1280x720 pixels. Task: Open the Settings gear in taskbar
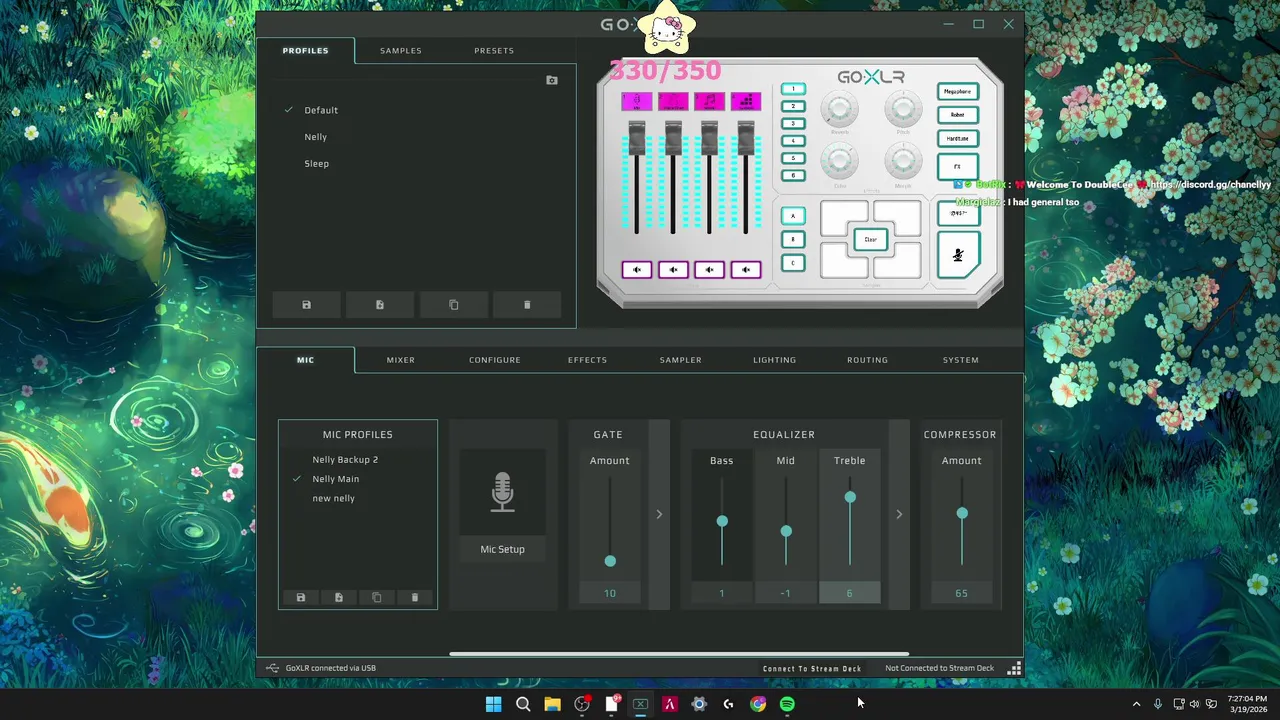tap(699, 704)
